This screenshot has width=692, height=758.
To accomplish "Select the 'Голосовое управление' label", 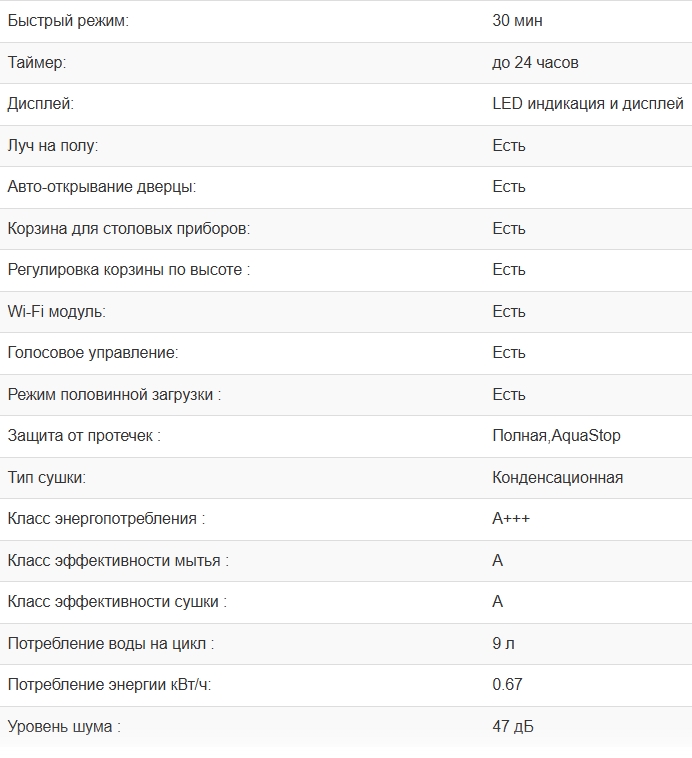I will pyautogui.click(x=93, y=353).
